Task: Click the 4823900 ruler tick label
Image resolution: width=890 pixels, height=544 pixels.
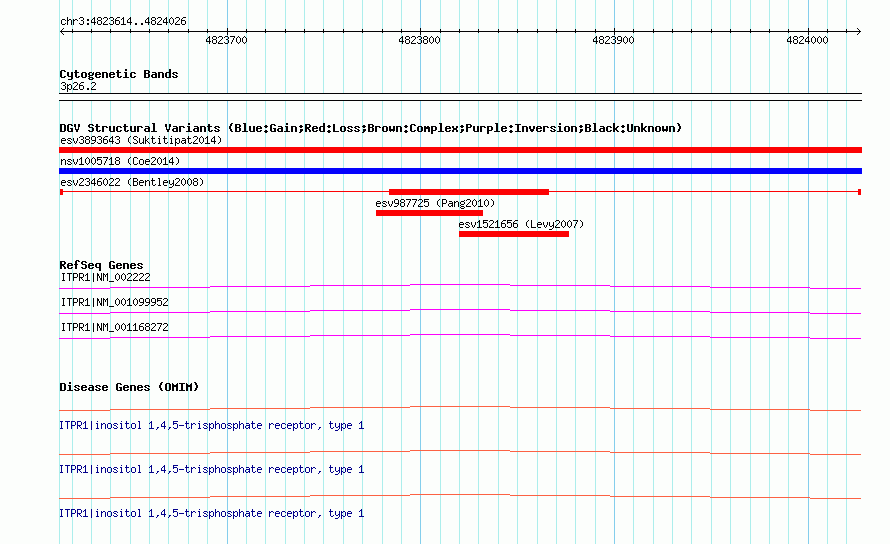Action: [613, 40]
